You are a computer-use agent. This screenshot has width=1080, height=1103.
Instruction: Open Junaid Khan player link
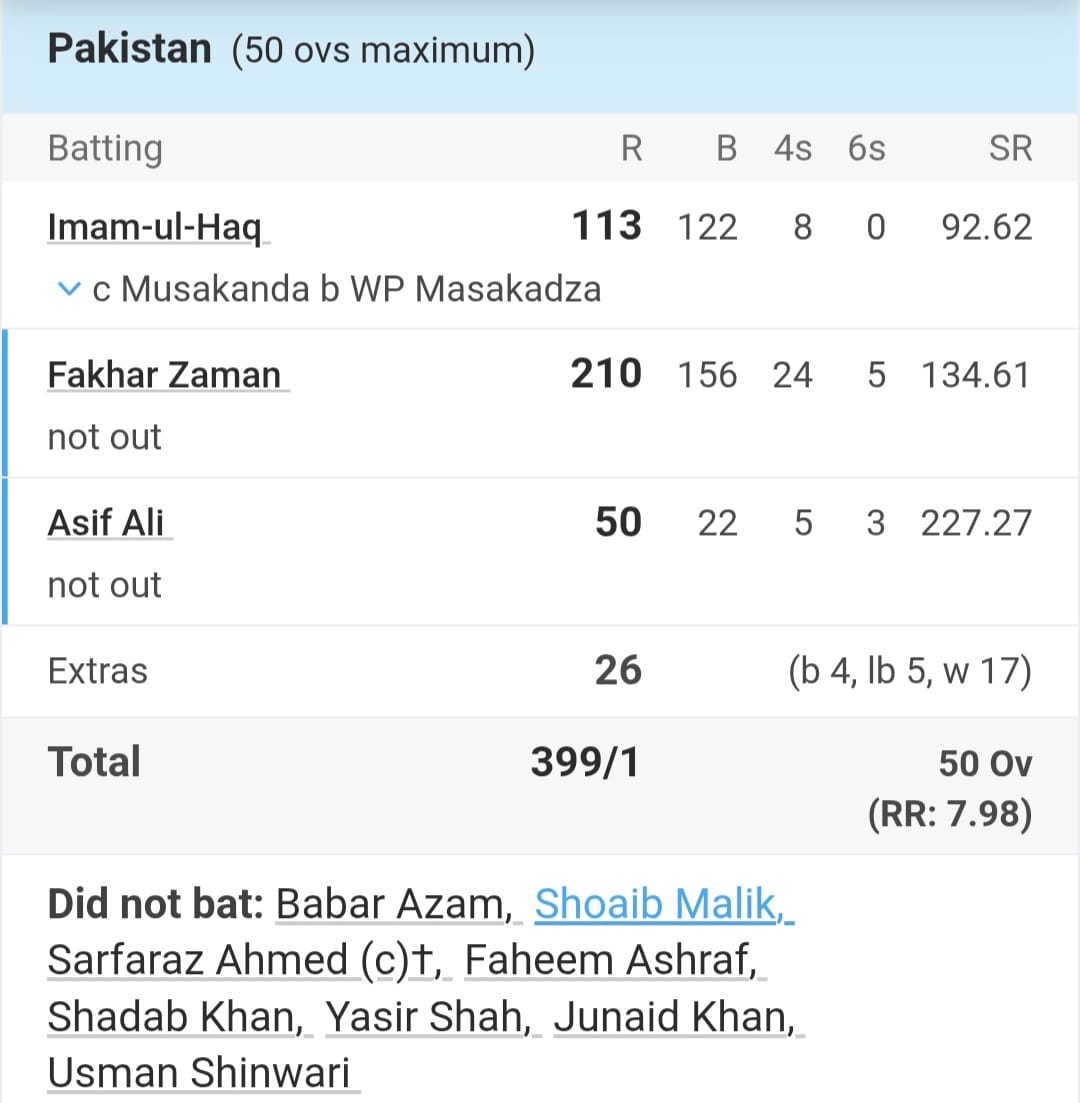point(675,1017)
